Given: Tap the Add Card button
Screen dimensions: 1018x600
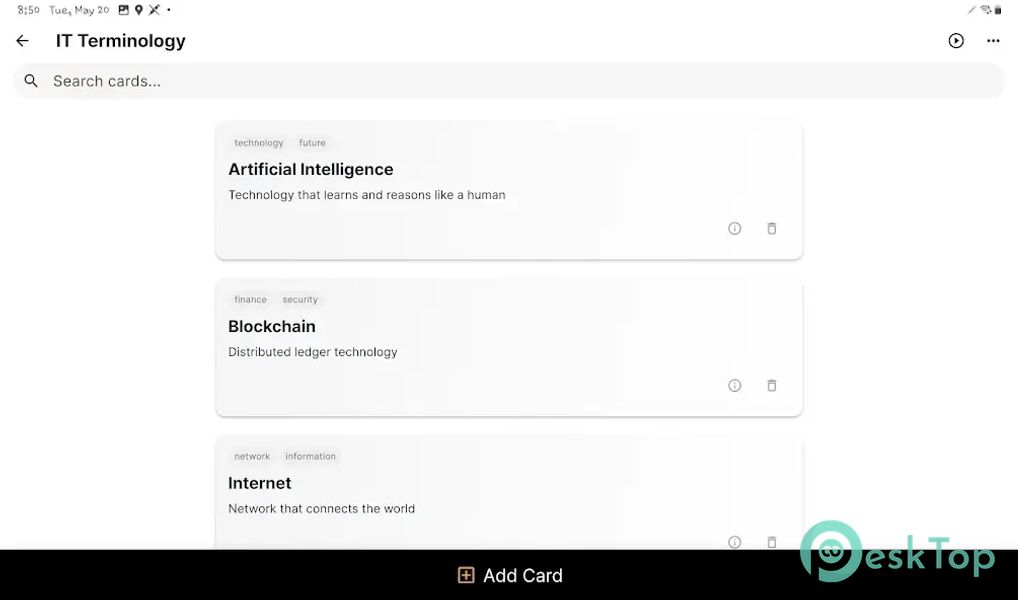Looking at the screenshot, I should click(510, 575).
